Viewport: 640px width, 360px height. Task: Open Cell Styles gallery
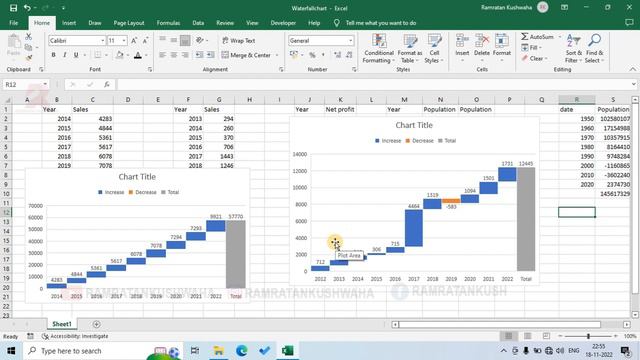coord(434,49)
